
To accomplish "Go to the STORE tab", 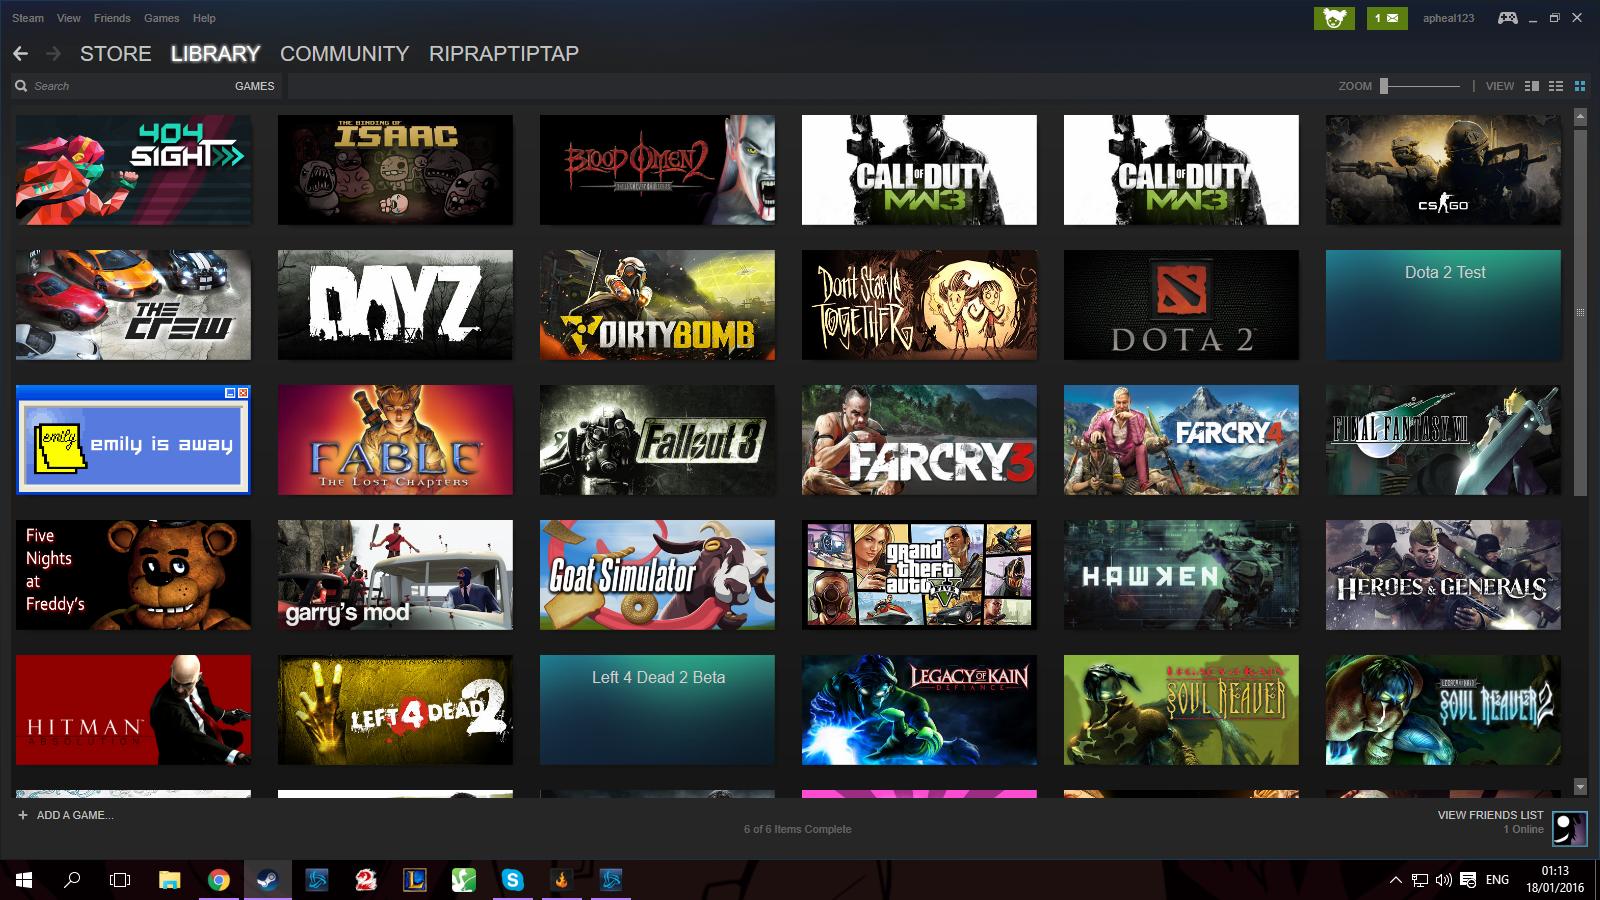I will 116,54.
